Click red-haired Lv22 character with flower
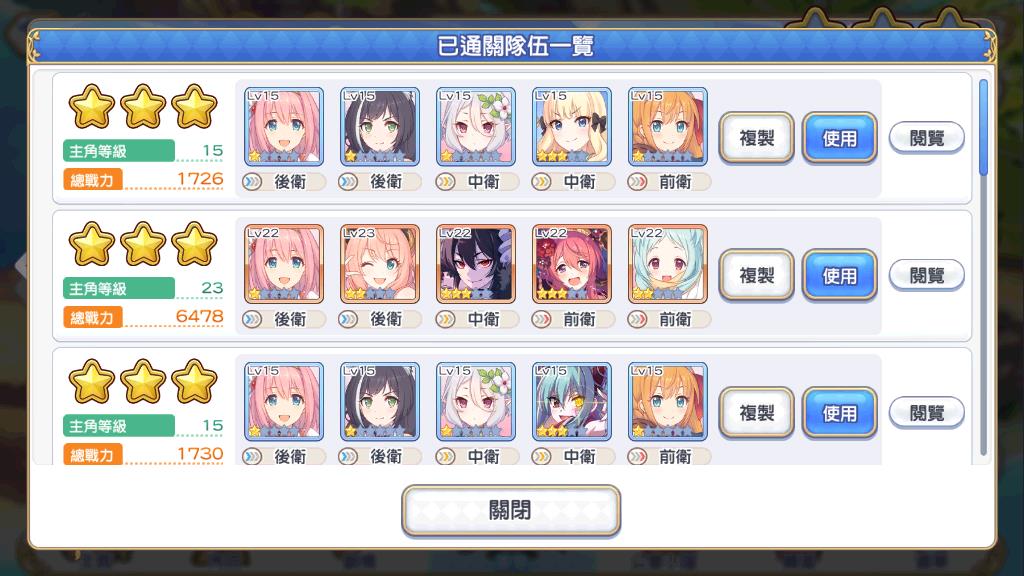 571,264
